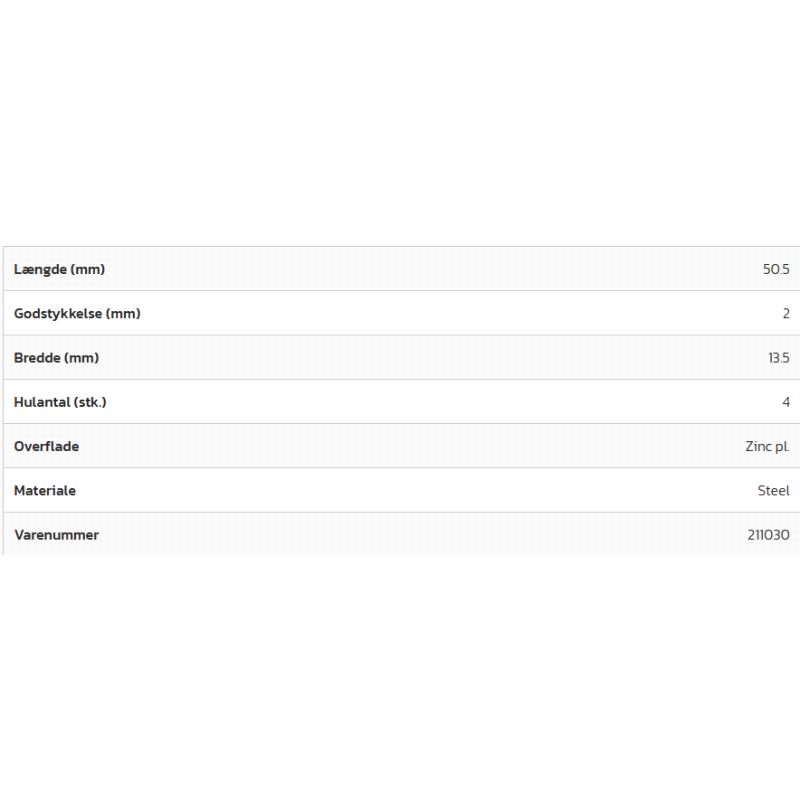The height and width of the screenshot is (800, 800).
Task: Select the Zinc pl. surface value
Action: pyautogui.click(x=767, y=446)
